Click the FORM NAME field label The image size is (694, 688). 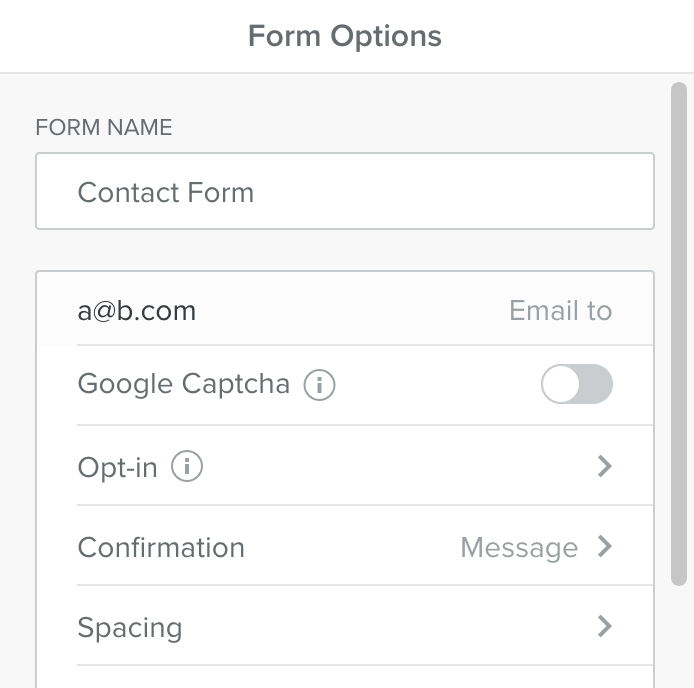point(104,128)
